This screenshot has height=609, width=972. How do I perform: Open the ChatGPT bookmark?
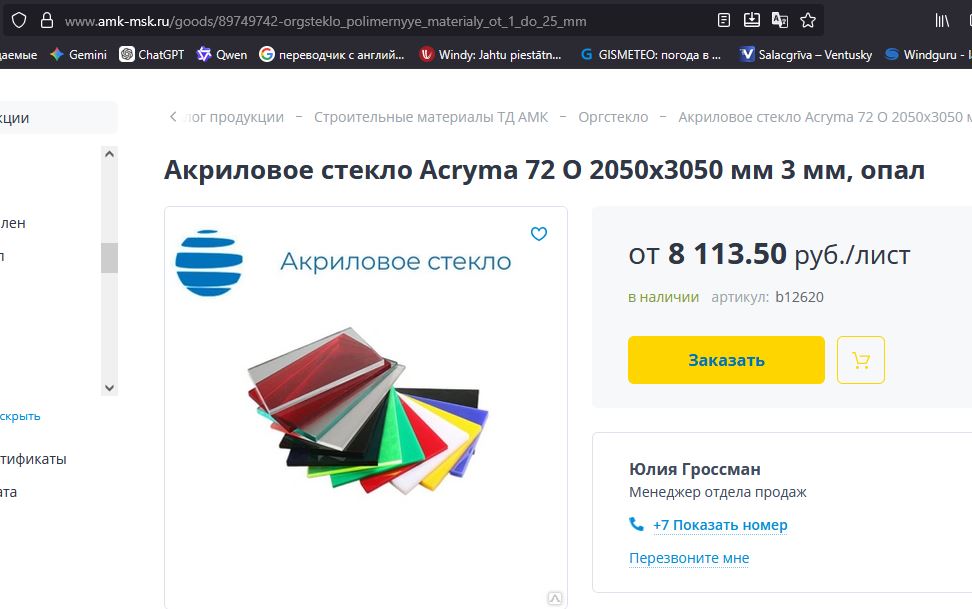[152, 55]
